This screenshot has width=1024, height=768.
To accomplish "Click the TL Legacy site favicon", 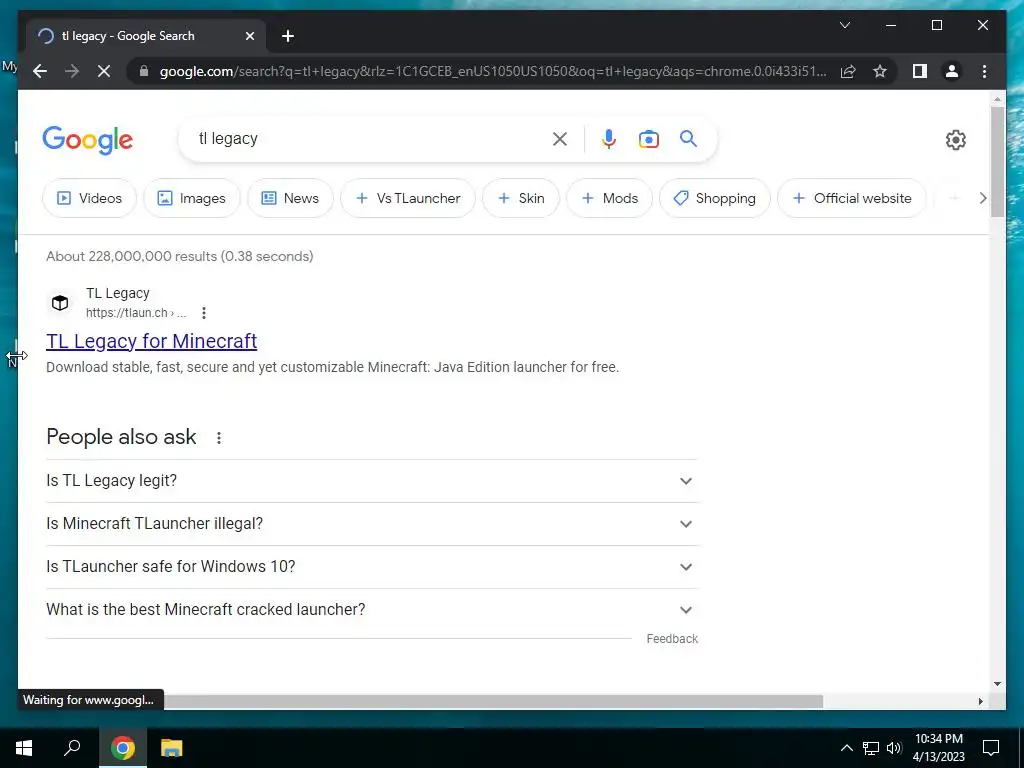I will pyautogui.click(x=60, y=303).
